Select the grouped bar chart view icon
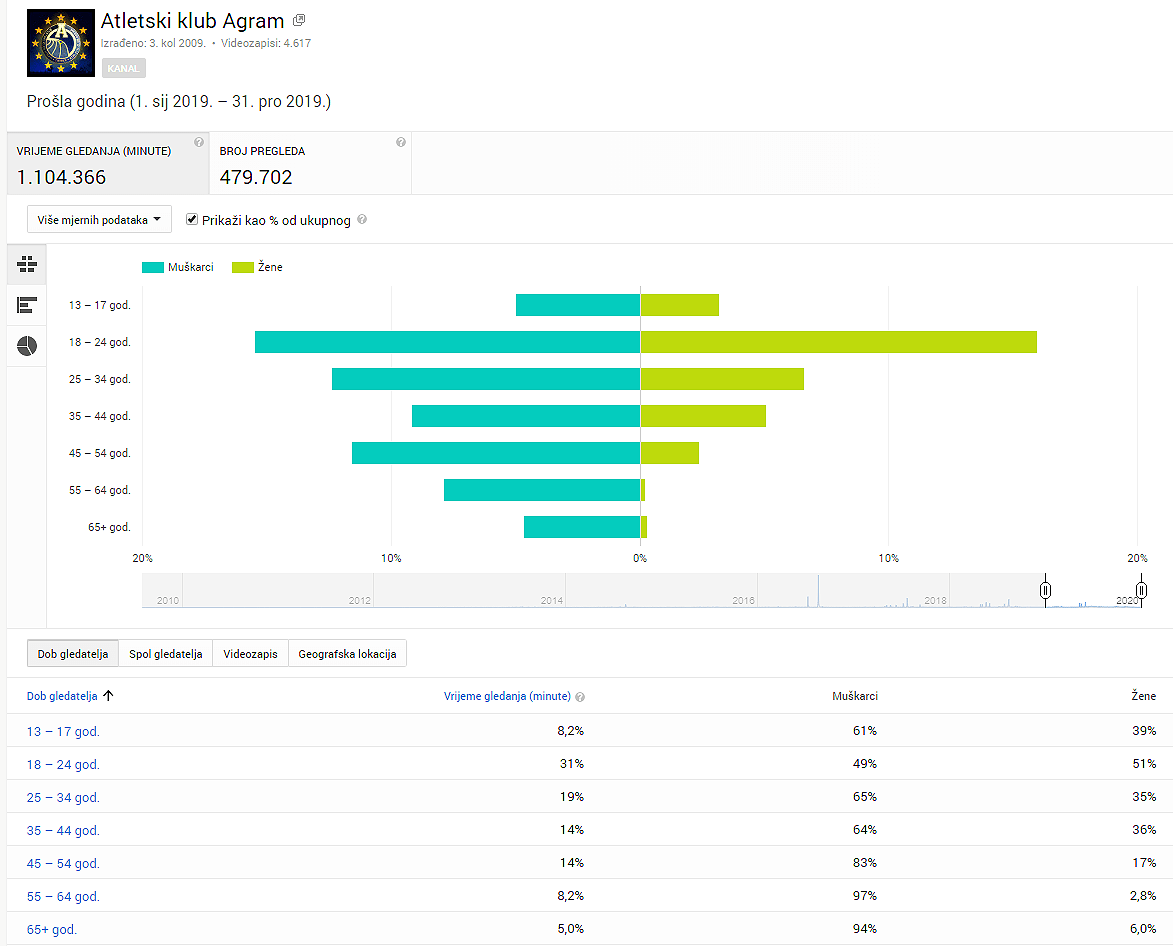The width and height of the screenshot is (1173, 946). click(27, 264)
